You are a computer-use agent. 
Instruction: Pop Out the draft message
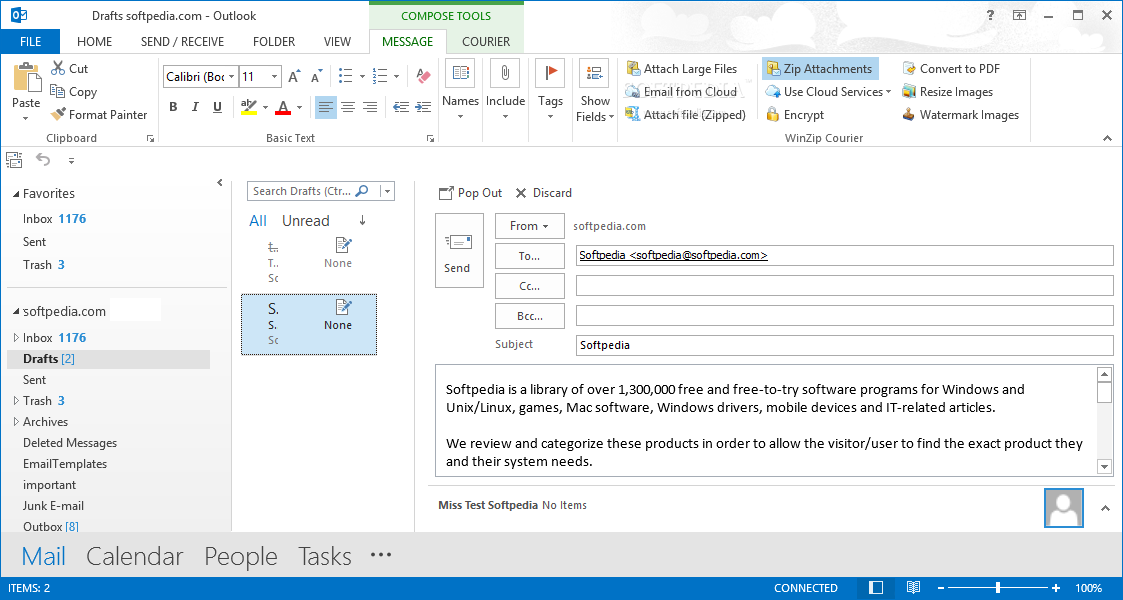470,193
